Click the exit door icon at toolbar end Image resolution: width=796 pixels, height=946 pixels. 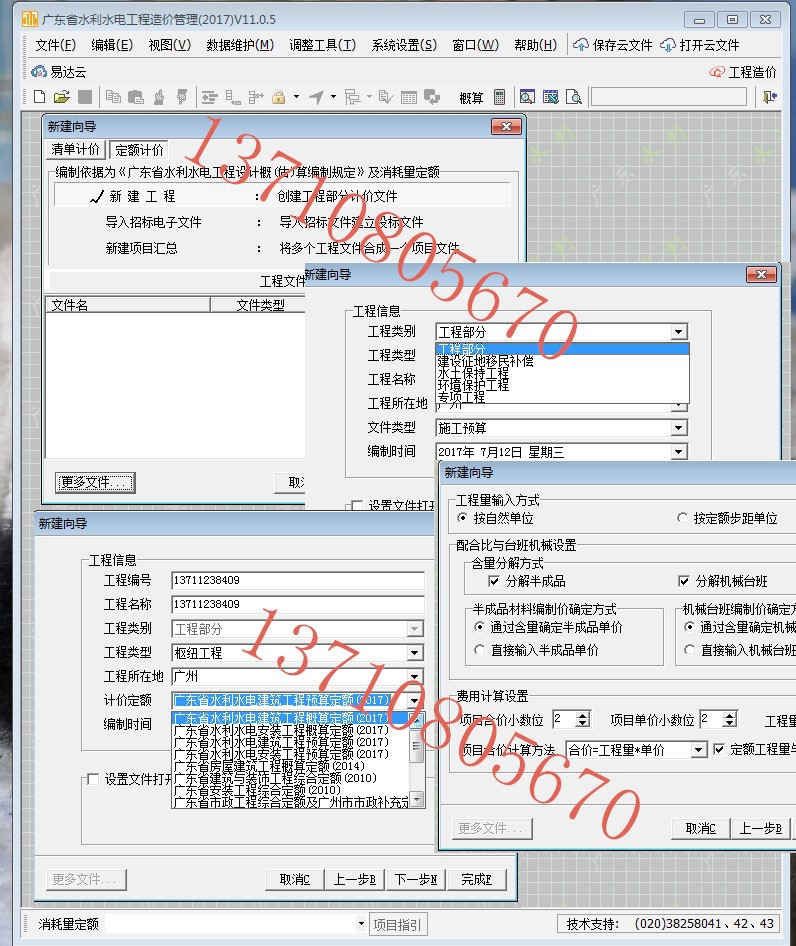click(x=769, y=97)
